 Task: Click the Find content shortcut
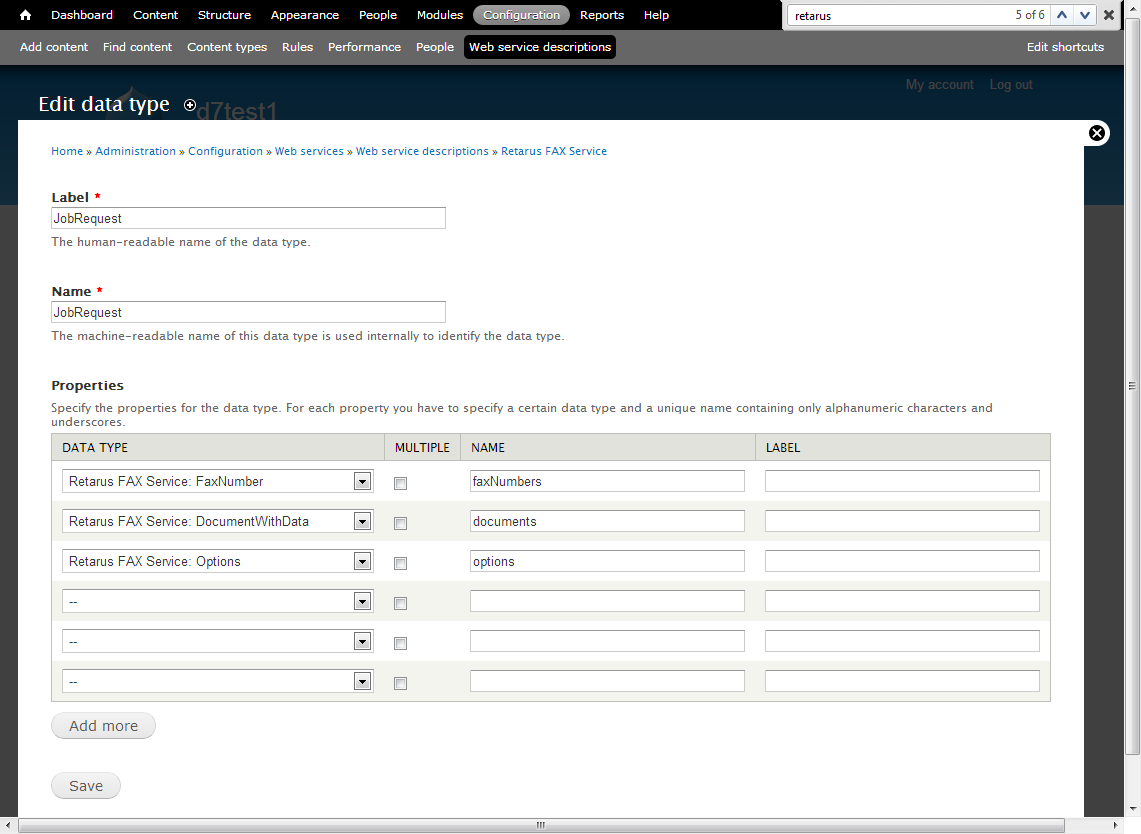(137, 47)
